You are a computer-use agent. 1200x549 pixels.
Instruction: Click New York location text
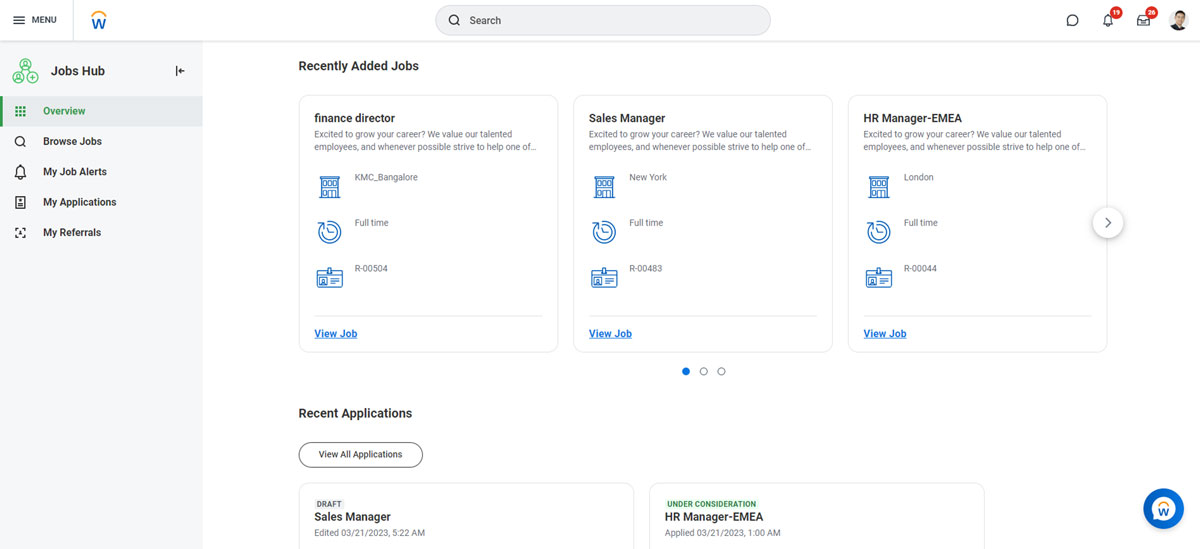coord(648,177)
